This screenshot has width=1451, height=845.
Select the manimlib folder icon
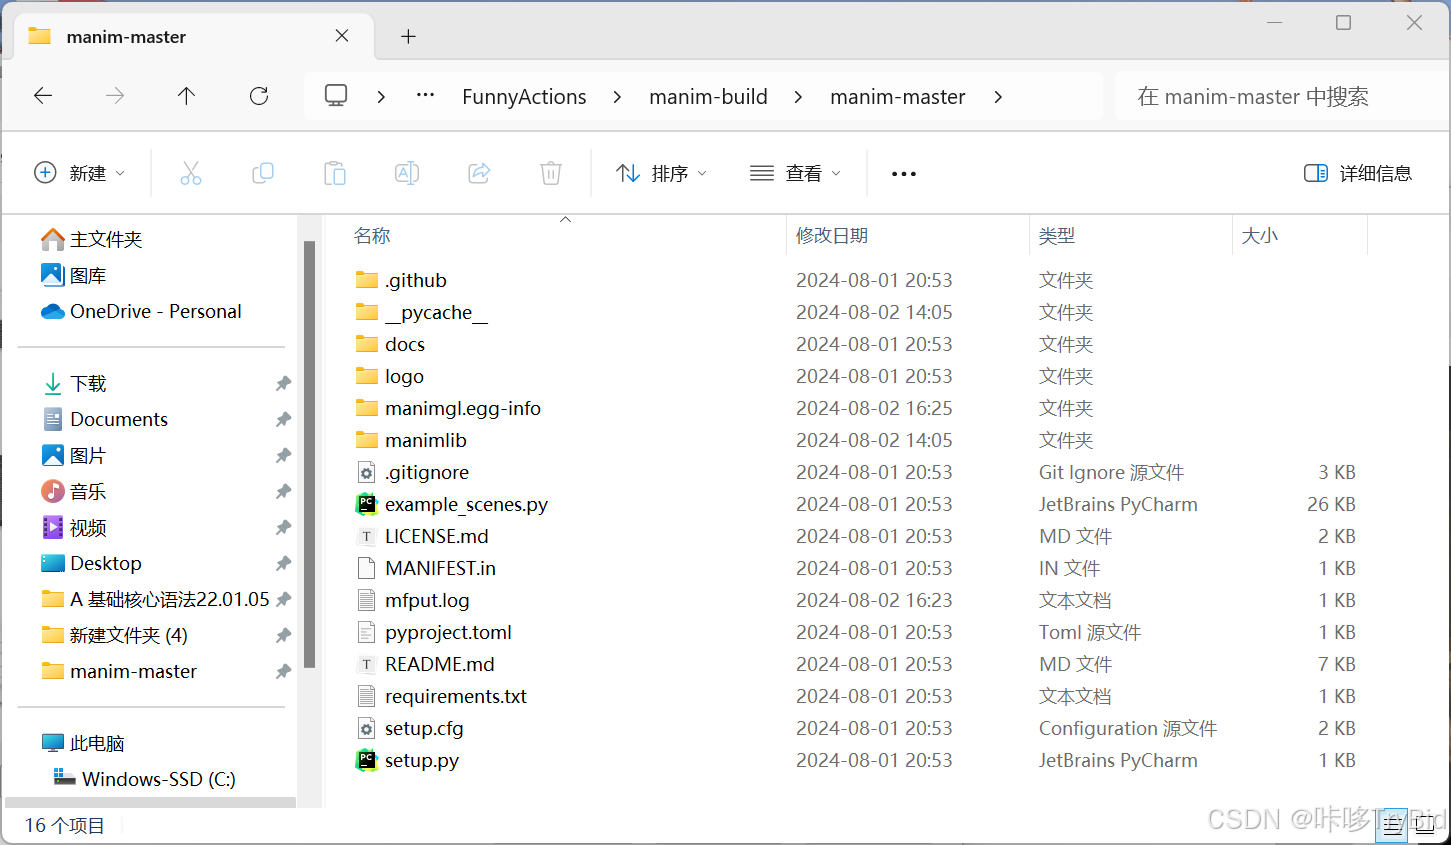367,440
